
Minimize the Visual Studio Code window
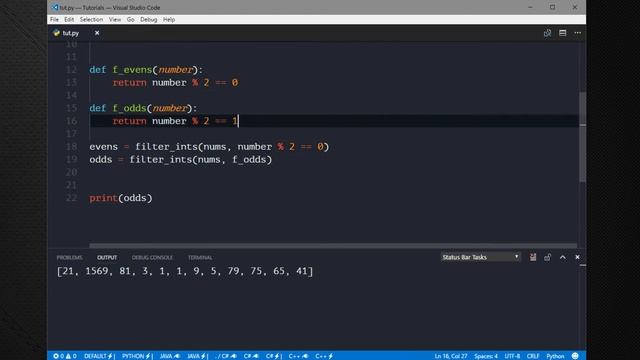pos(530,7)
